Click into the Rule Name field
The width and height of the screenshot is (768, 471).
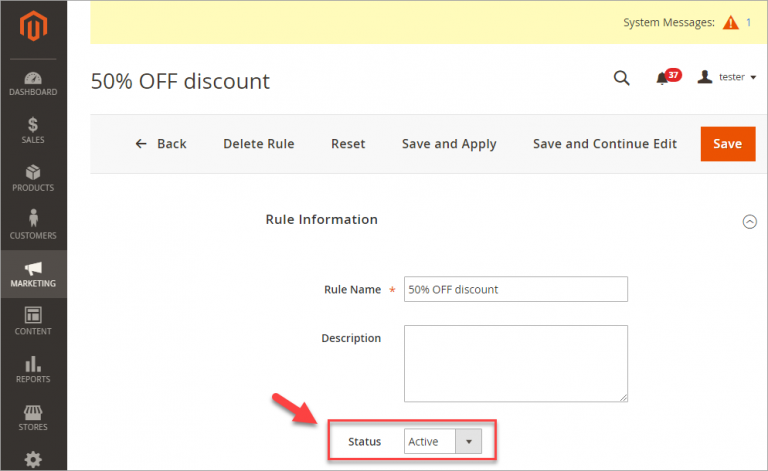(515, 289)
